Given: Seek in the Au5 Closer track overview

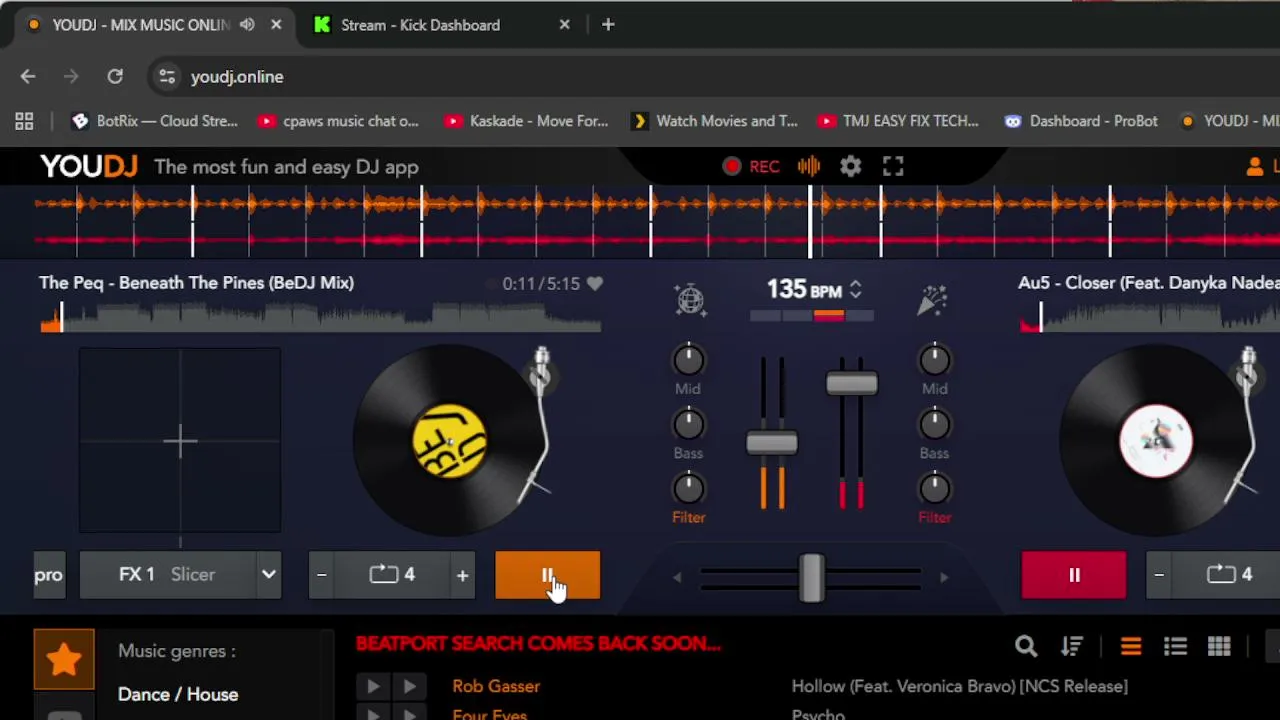Looking at the screenshot, I should [x=1150, y=317].
